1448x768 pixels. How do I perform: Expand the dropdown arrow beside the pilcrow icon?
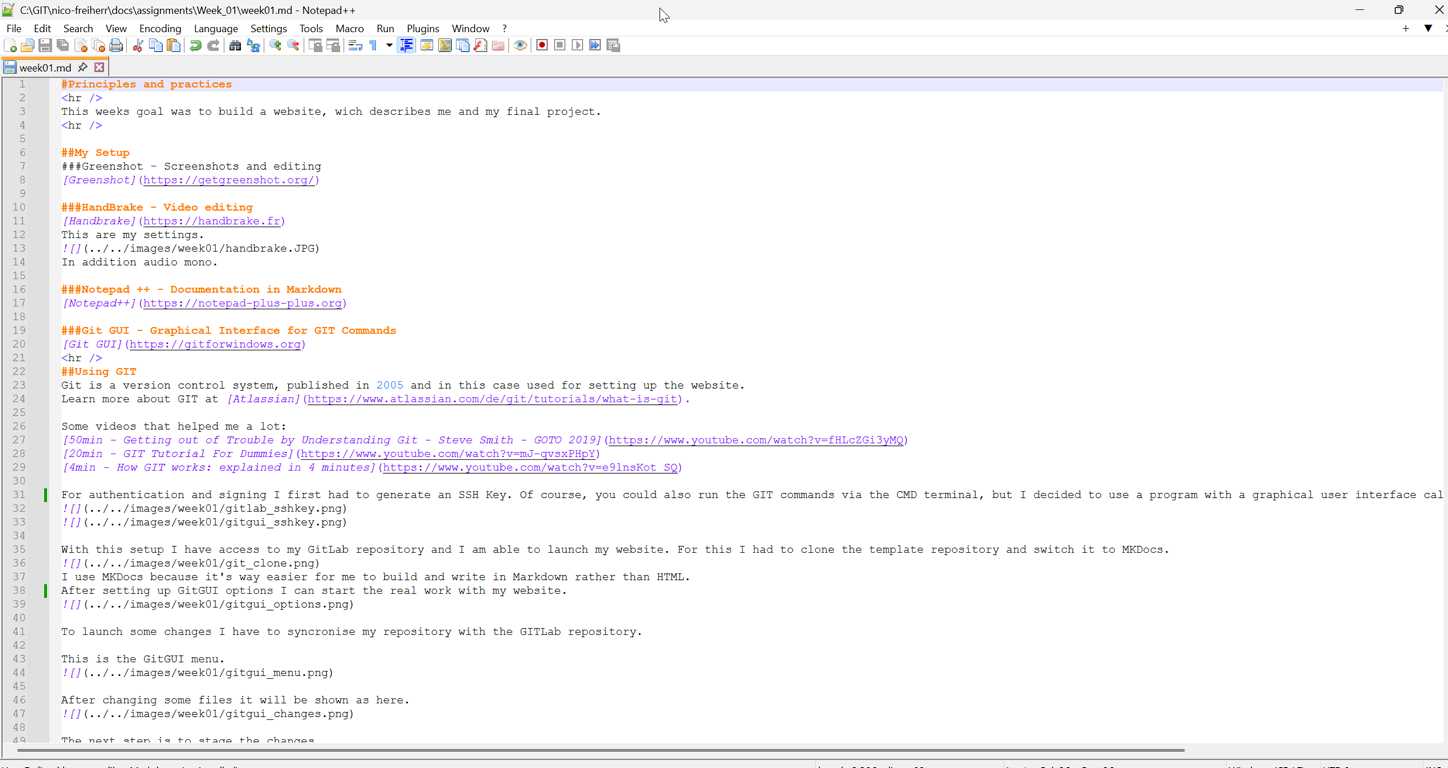389,45
